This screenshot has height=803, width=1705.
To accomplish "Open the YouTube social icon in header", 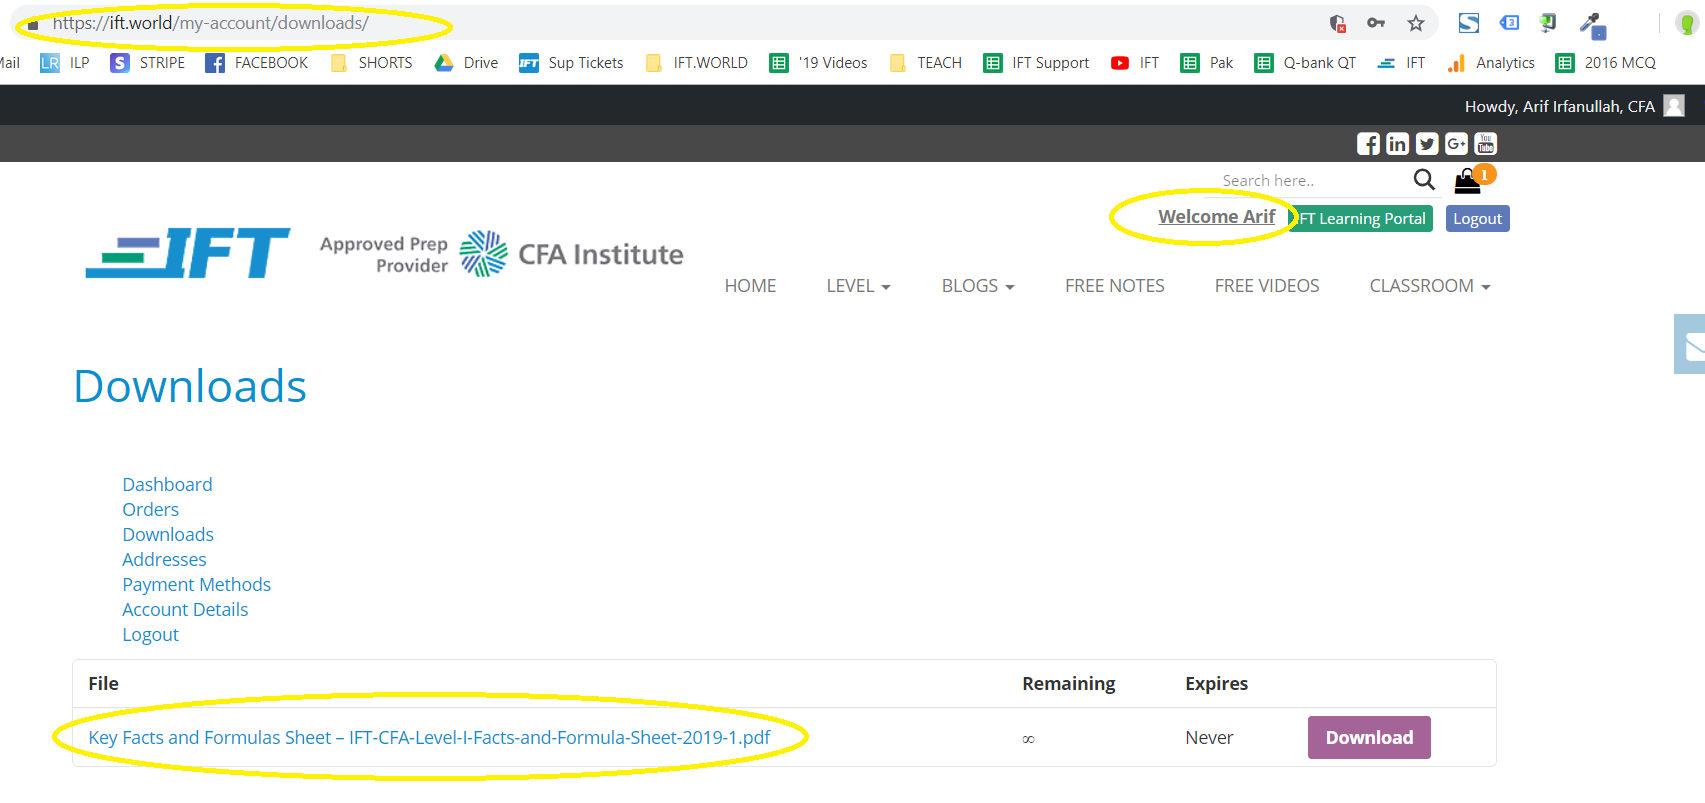I will [x=1486, y=144].
